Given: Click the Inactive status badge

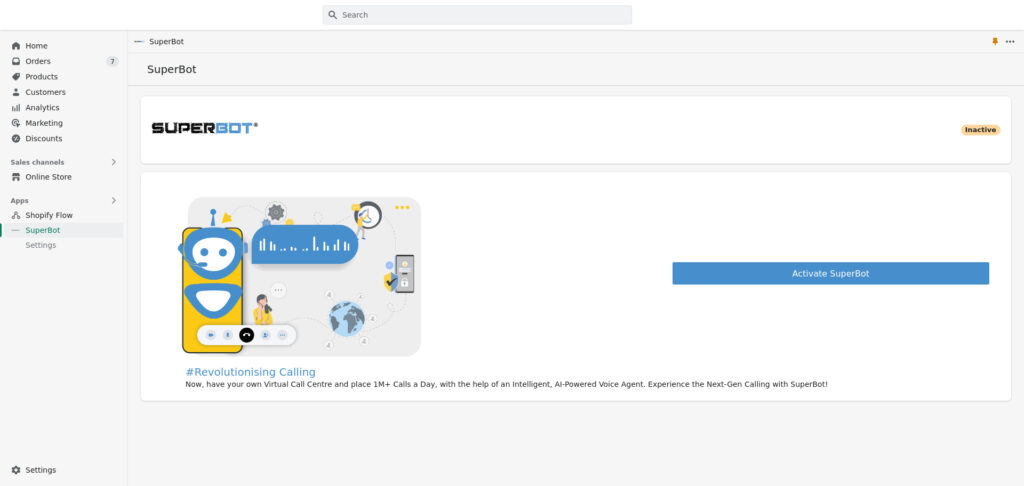Looking at the screenshot, I should click(x=980, y=130).
